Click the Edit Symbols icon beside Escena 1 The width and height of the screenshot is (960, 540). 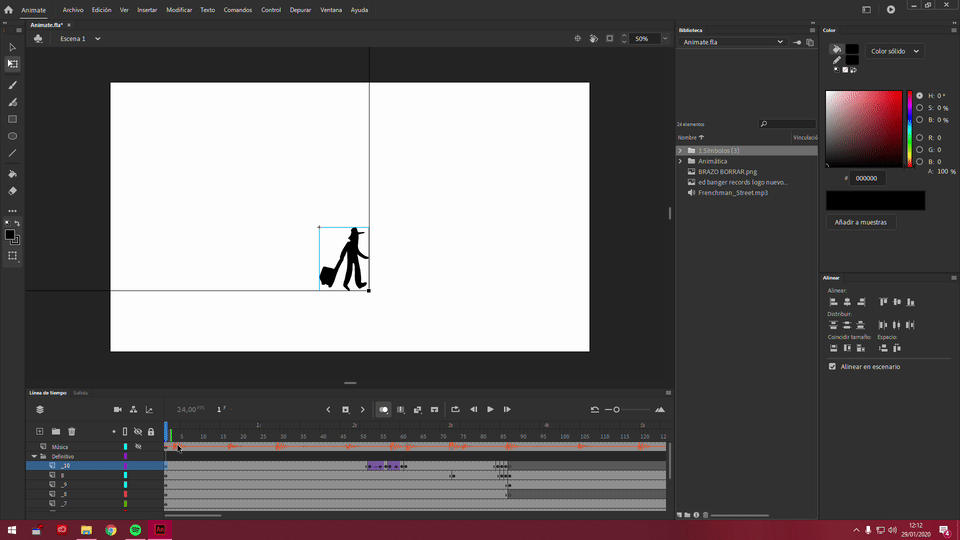click(38, 39)
